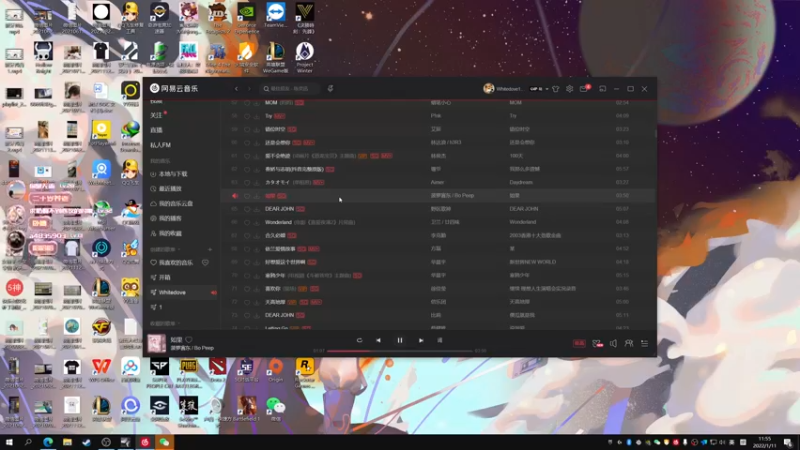Like the DEAR JOHN song lasting 05:07
This screenshot has height=450, width=800.
247,209
